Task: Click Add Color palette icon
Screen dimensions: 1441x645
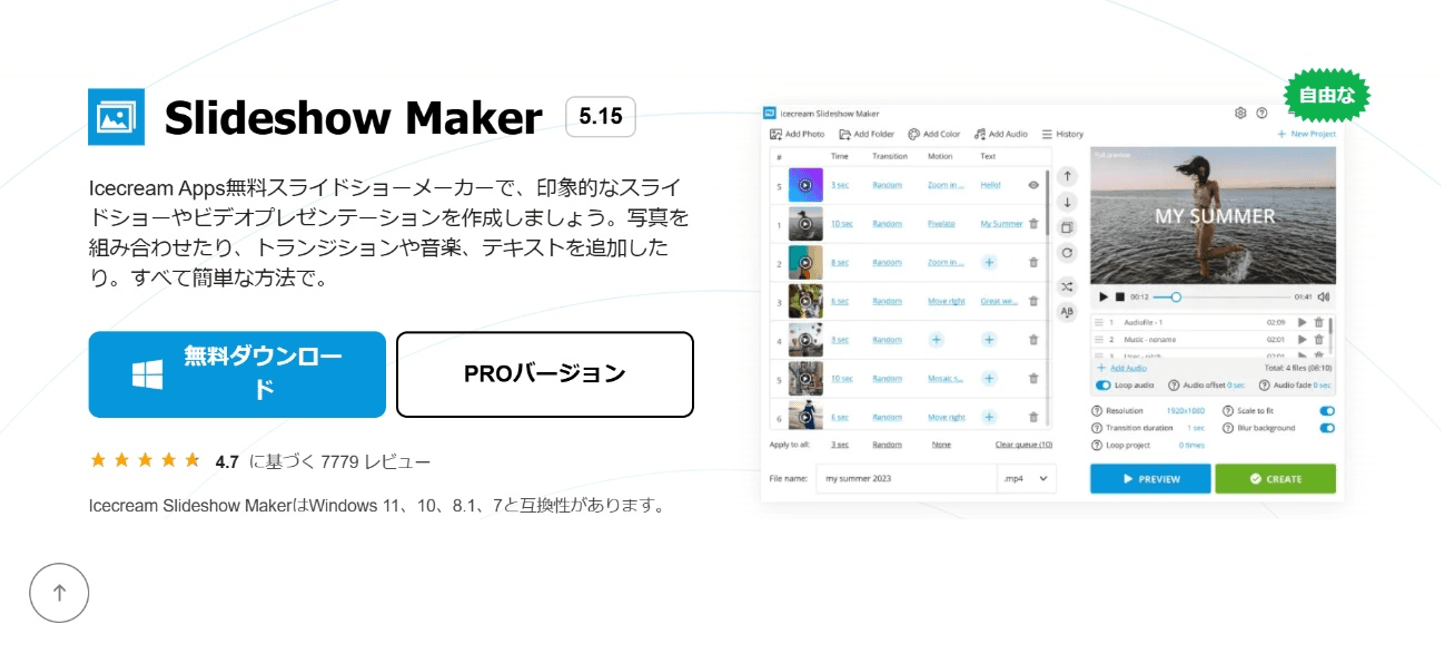Action: coord(914,134)
